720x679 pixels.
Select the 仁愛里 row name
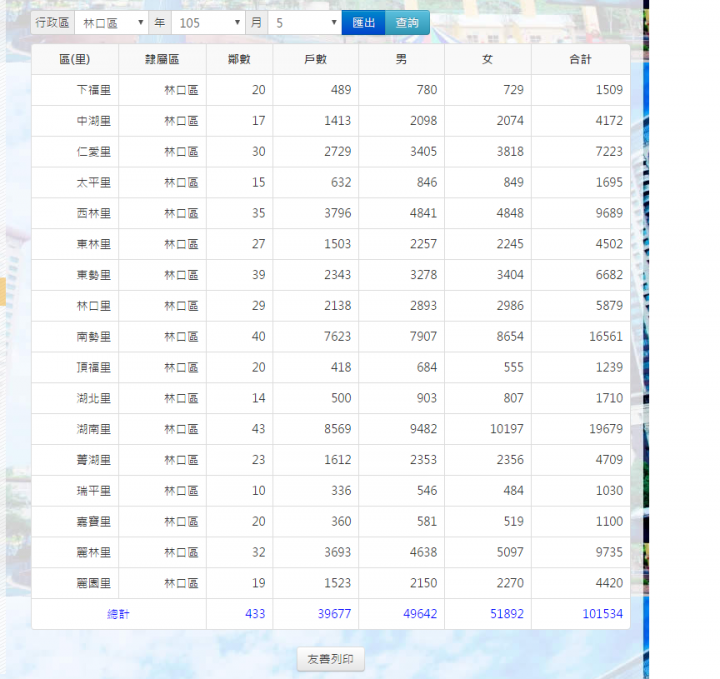(x=94, y=152)
